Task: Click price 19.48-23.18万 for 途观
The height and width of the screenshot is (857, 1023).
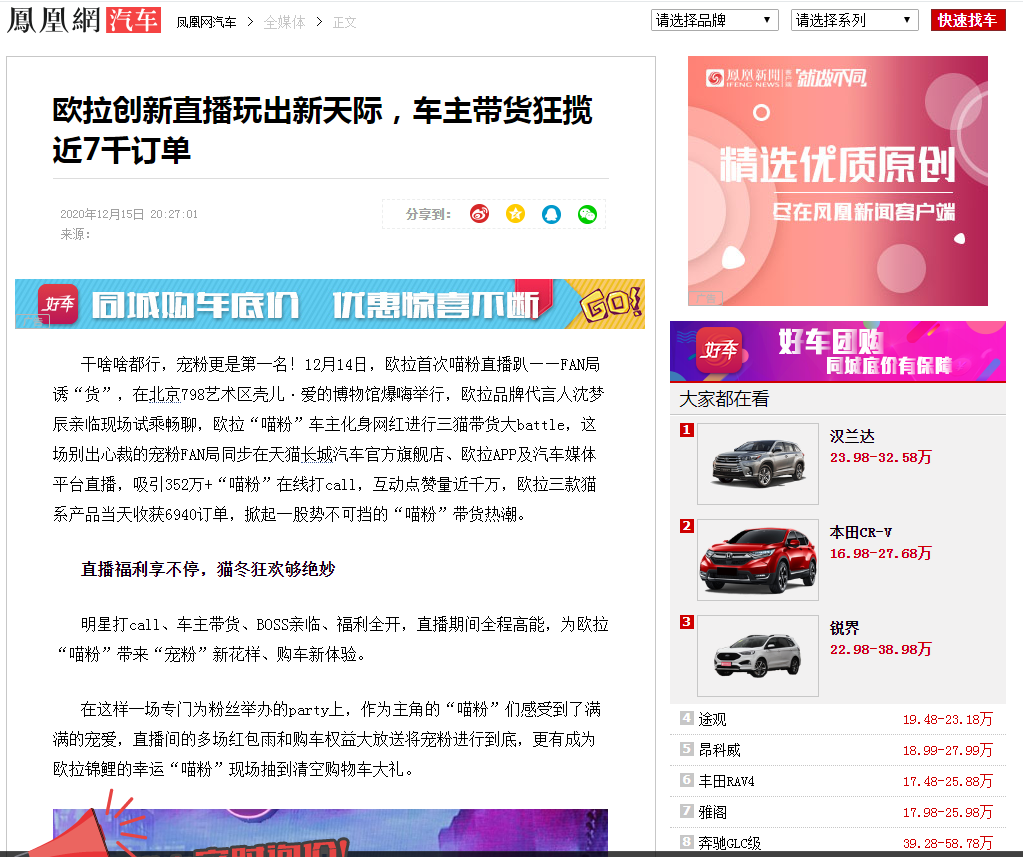Action: click(x=948, y=719)
